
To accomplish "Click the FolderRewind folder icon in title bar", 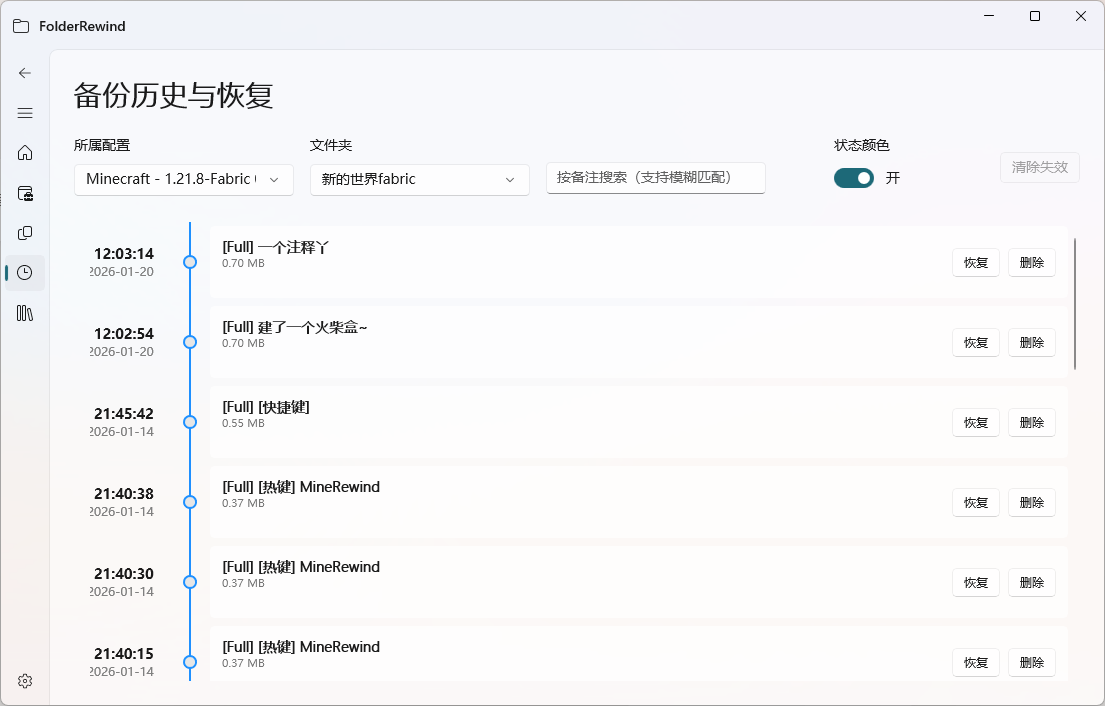I will [21, 26].
